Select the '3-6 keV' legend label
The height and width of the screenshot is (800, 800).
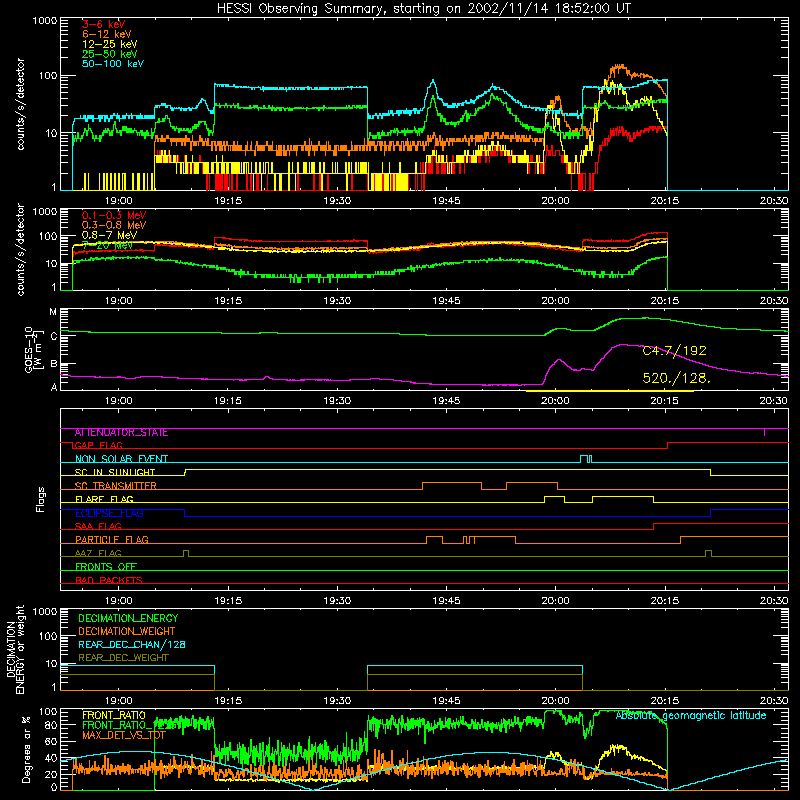104,24
